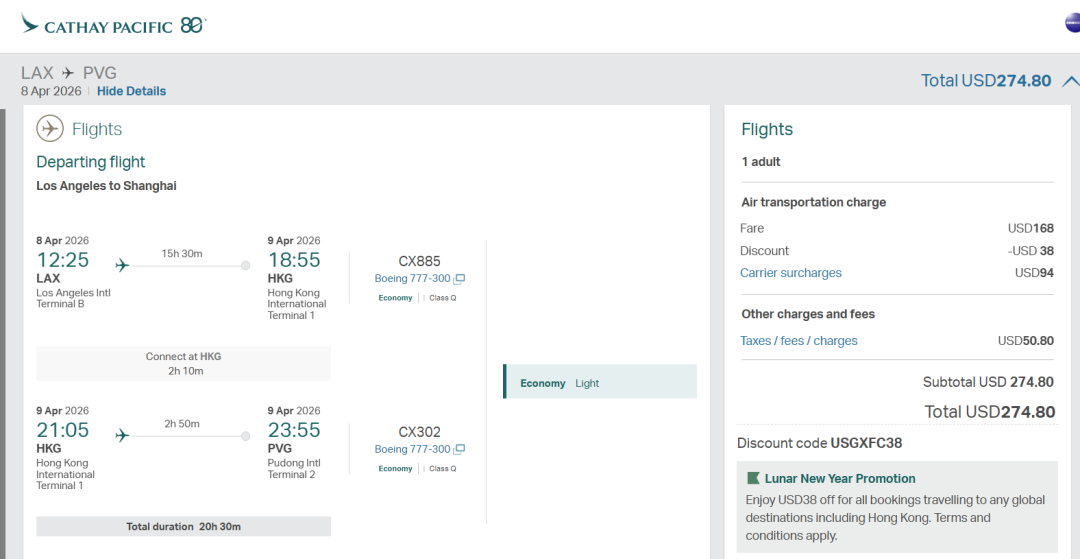Open popup icon next to CX302 aircraft type
Viewport: 1080px width, 559px height.
pyautogui.click(x=460, y=450)
